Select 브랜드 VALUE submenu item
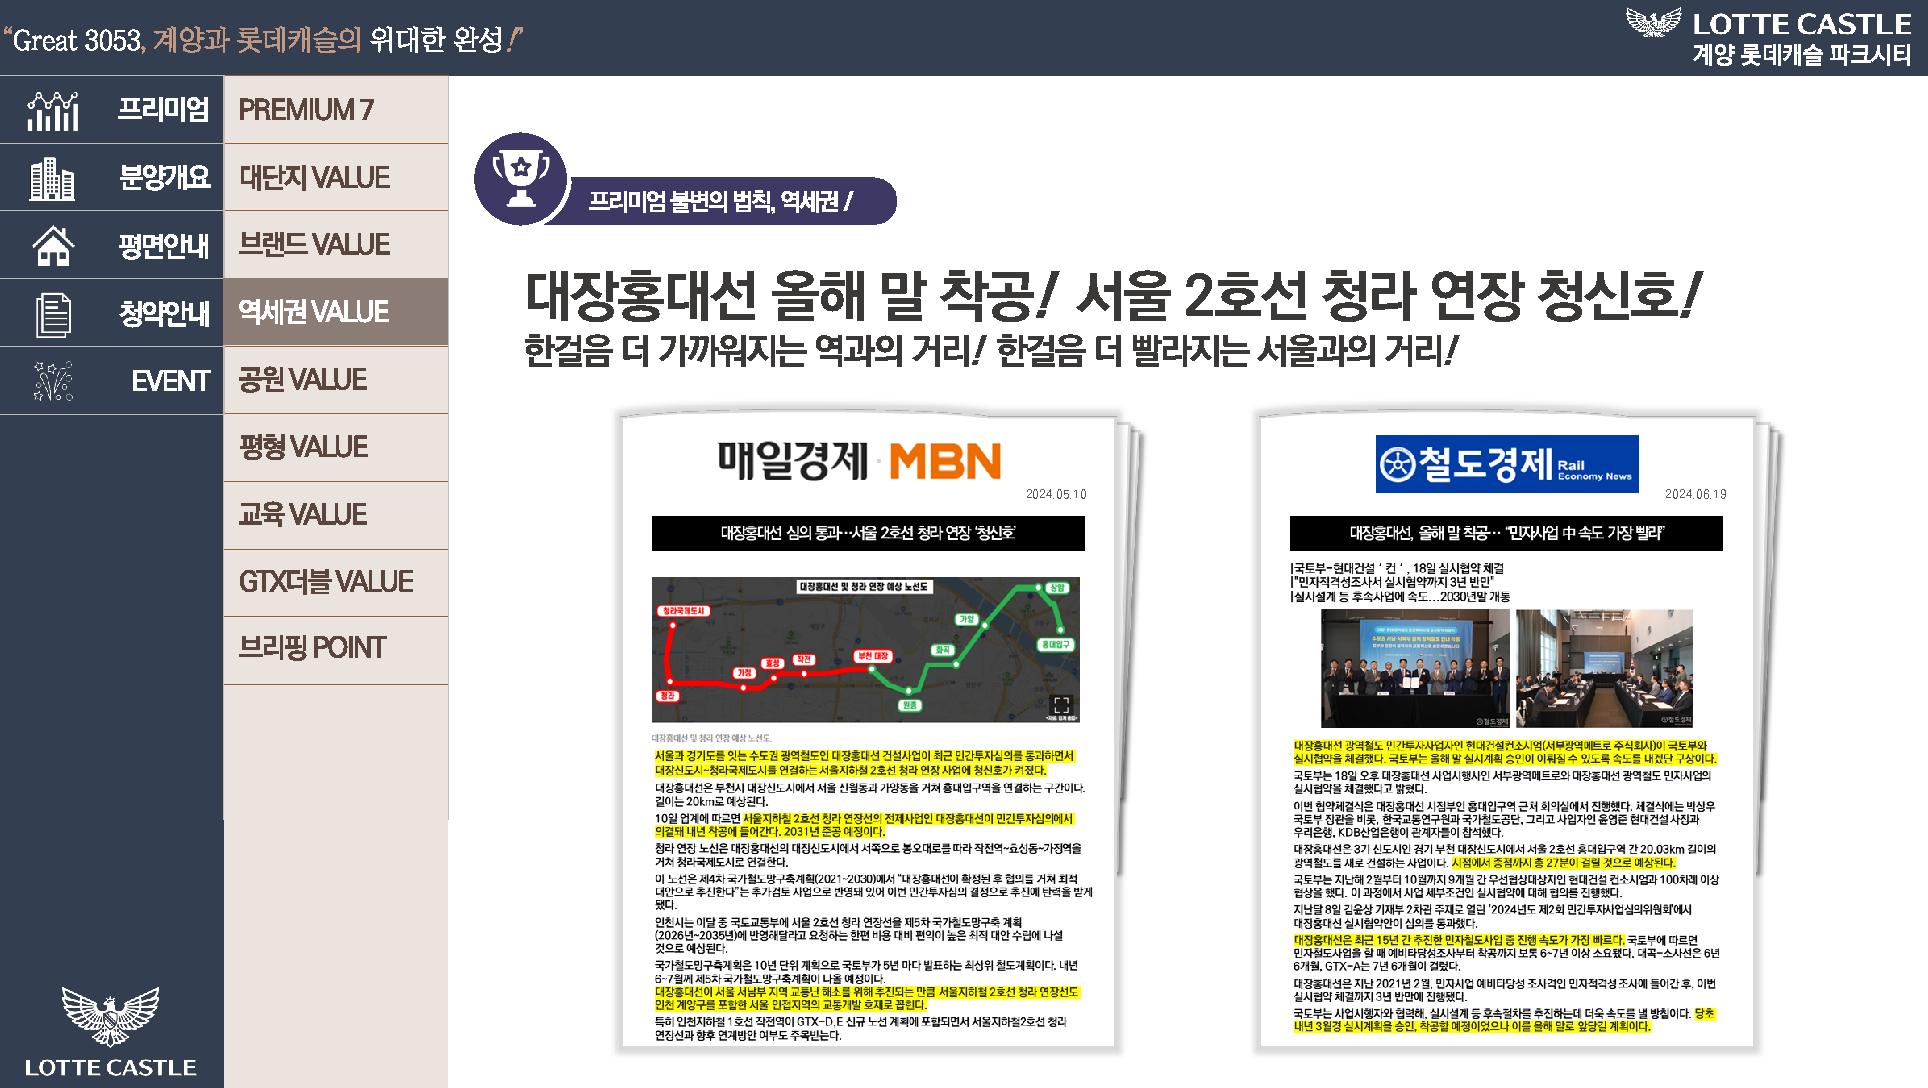This screenshot has width=1928, height=1088. pyautogui.click(x=336, y=245)
